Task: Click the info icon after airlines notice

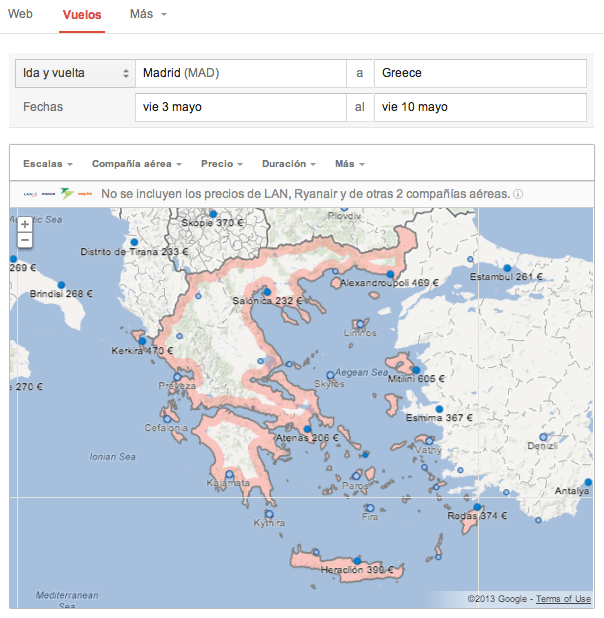Action: point(518,194)
